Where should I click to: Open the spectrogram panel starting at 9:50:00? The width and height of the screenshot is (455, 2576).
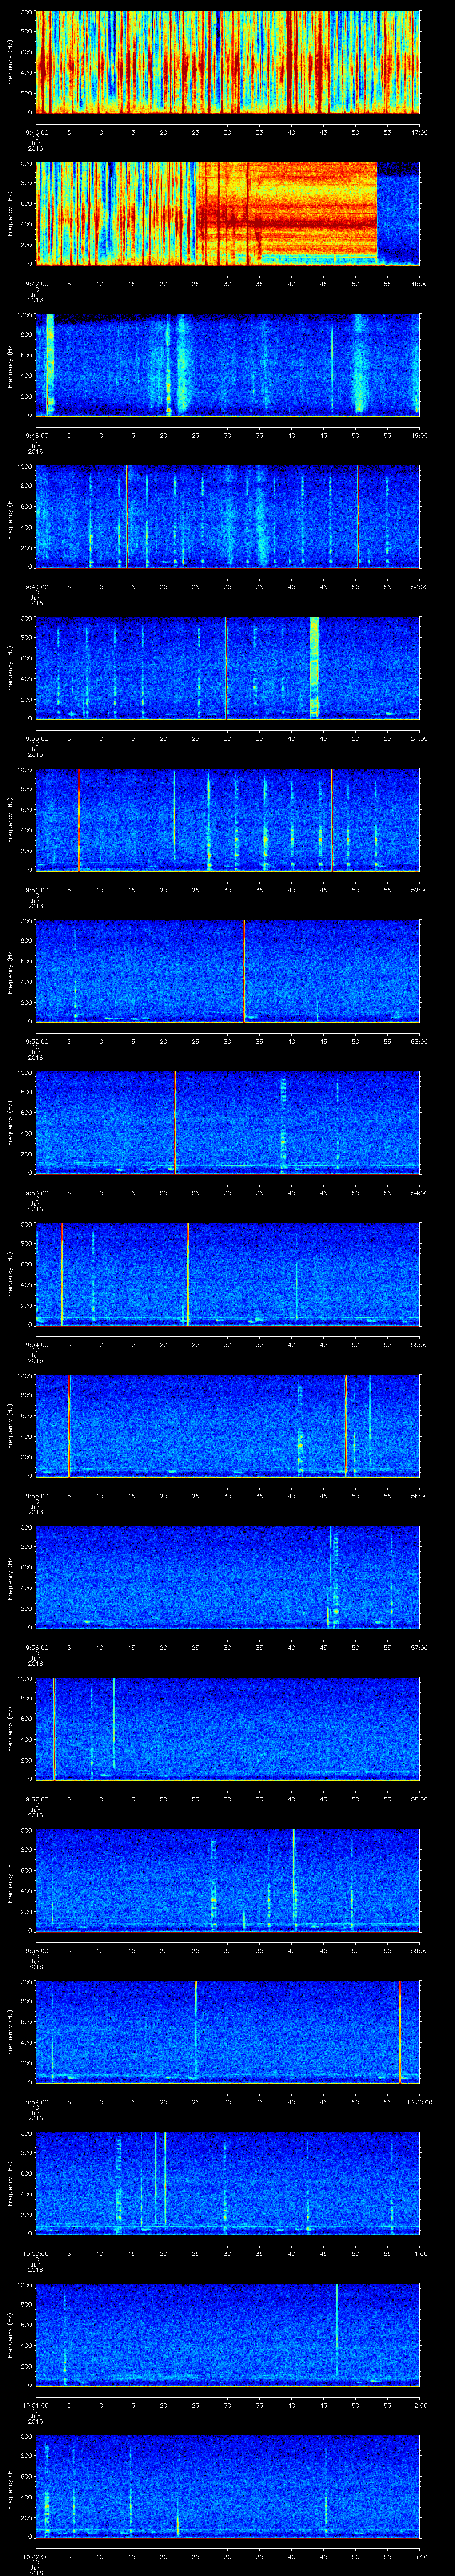pos(227,668)
